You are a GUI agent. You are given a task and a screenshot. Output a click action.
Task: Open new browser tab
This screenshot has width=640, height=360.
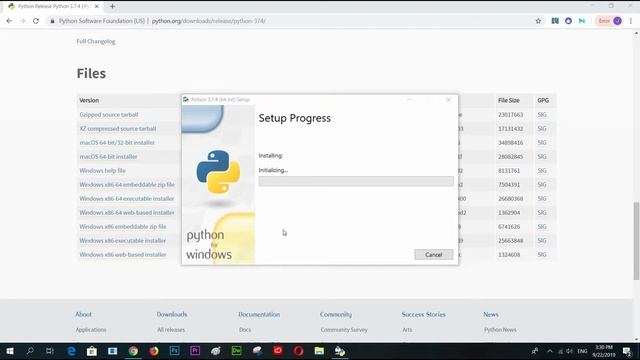point(112,7)
